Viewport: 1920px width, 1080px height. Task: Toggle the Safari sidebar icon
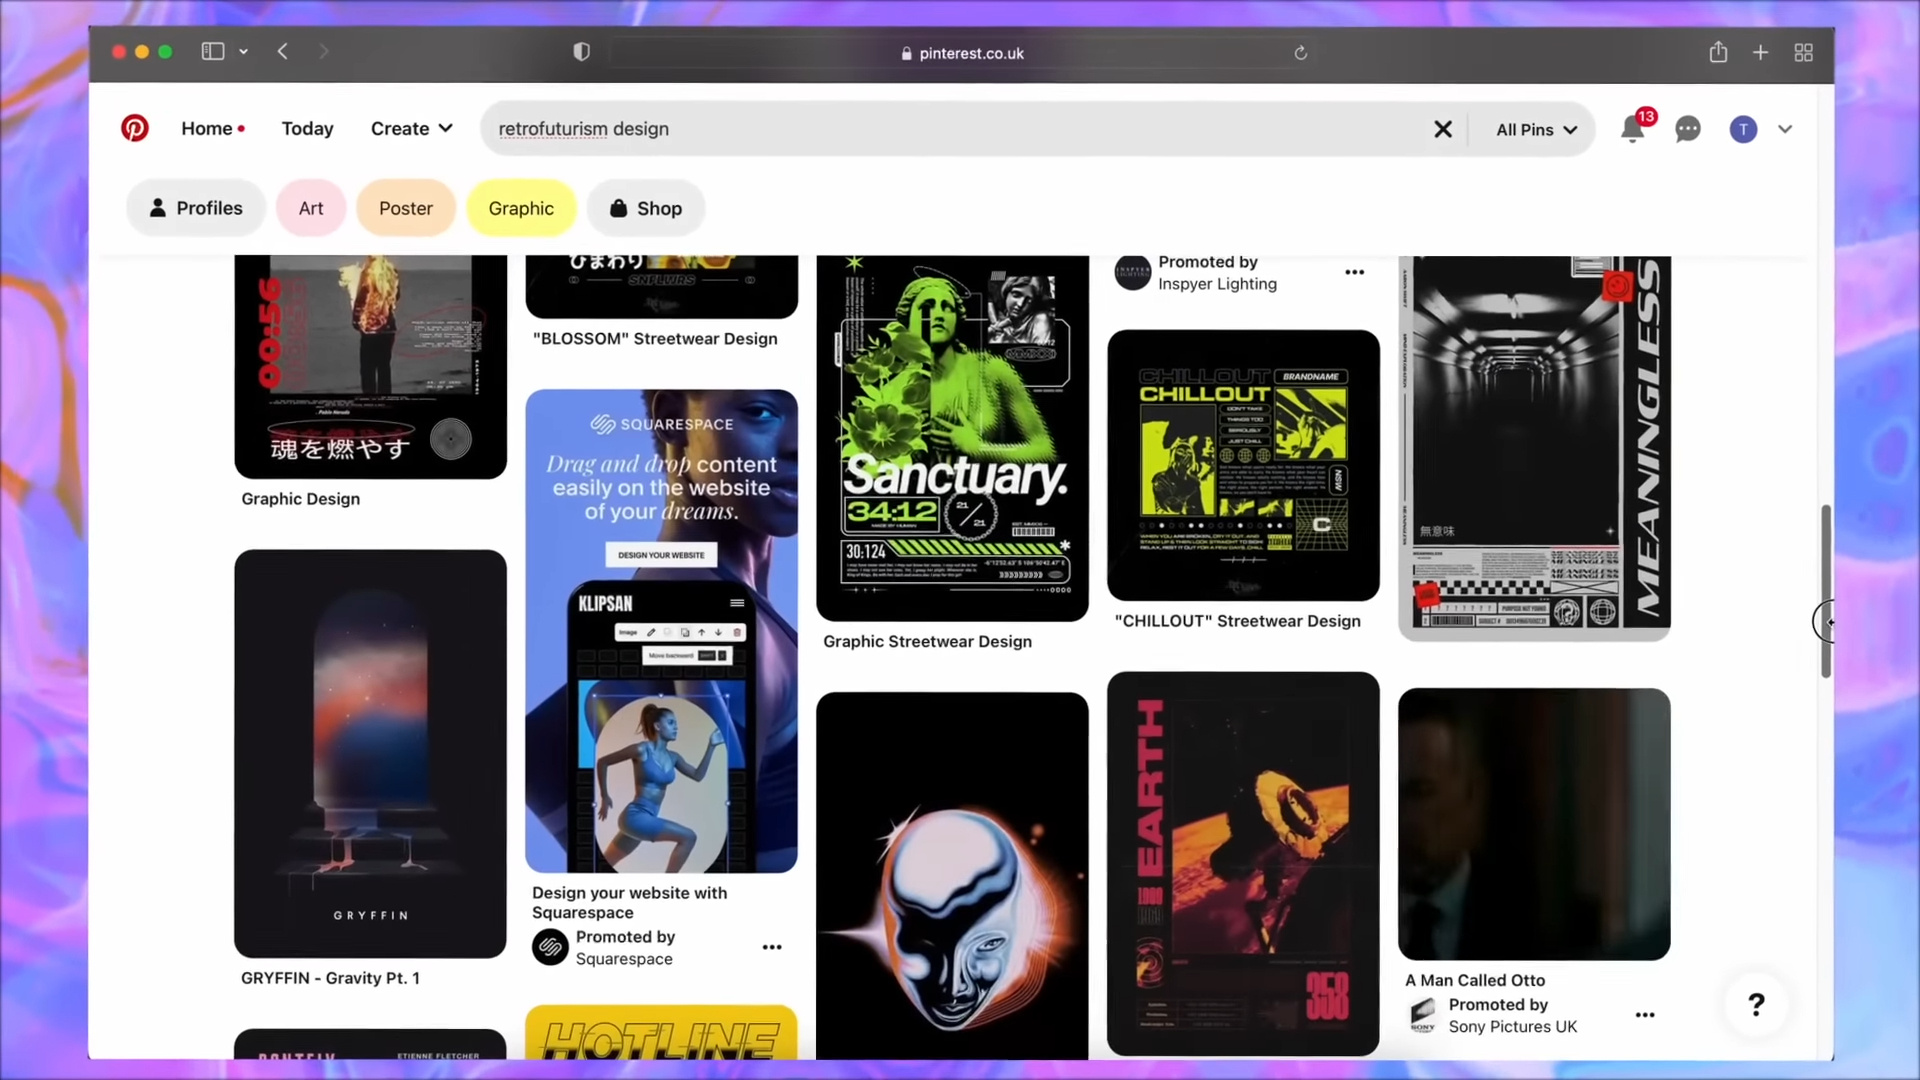click(x=213, y=52)
